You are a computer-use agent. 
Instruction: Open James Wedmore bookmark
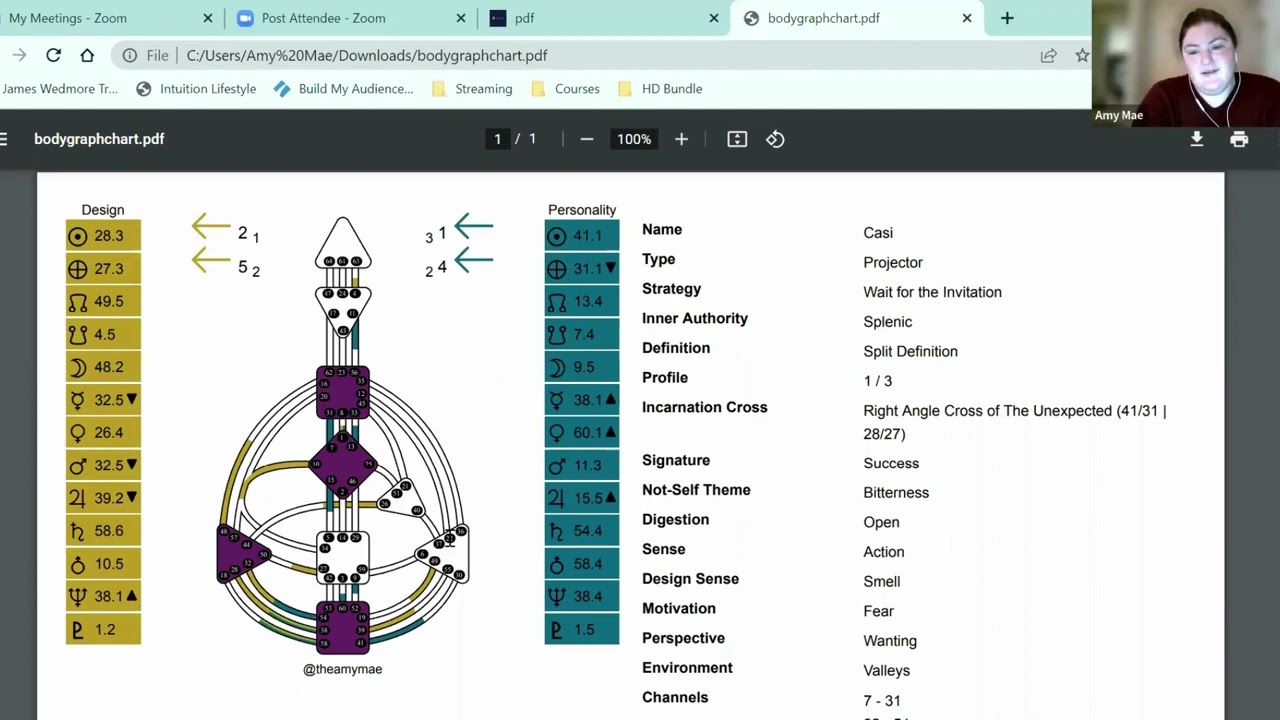[60, 89]
